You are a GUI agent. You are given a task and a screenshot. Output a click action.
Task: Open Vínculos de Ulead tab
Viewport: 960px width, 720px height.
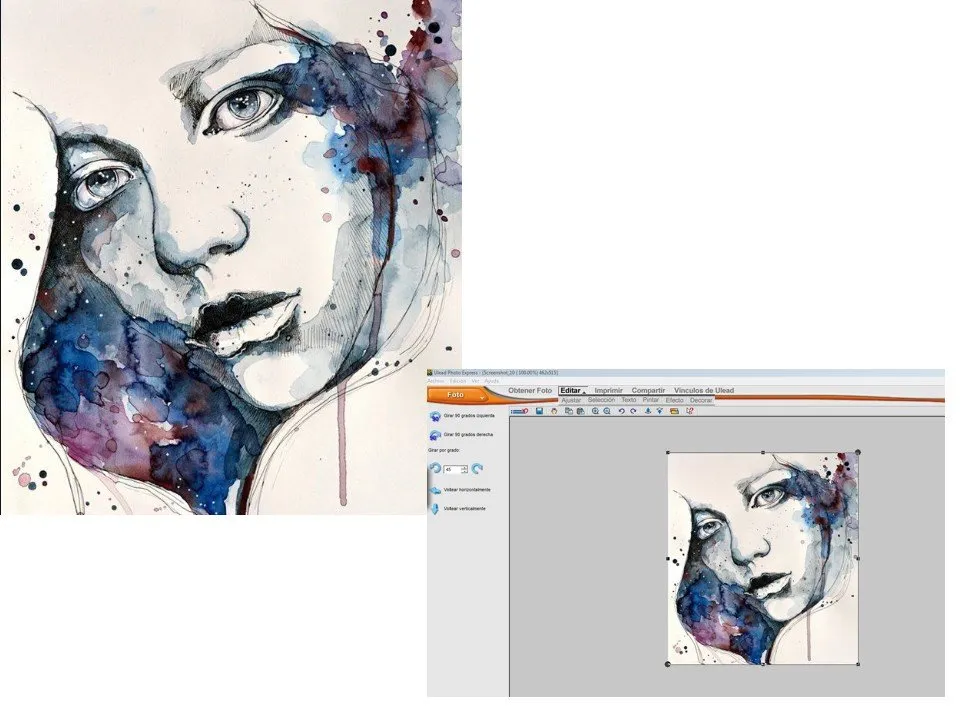pos(704,391)
